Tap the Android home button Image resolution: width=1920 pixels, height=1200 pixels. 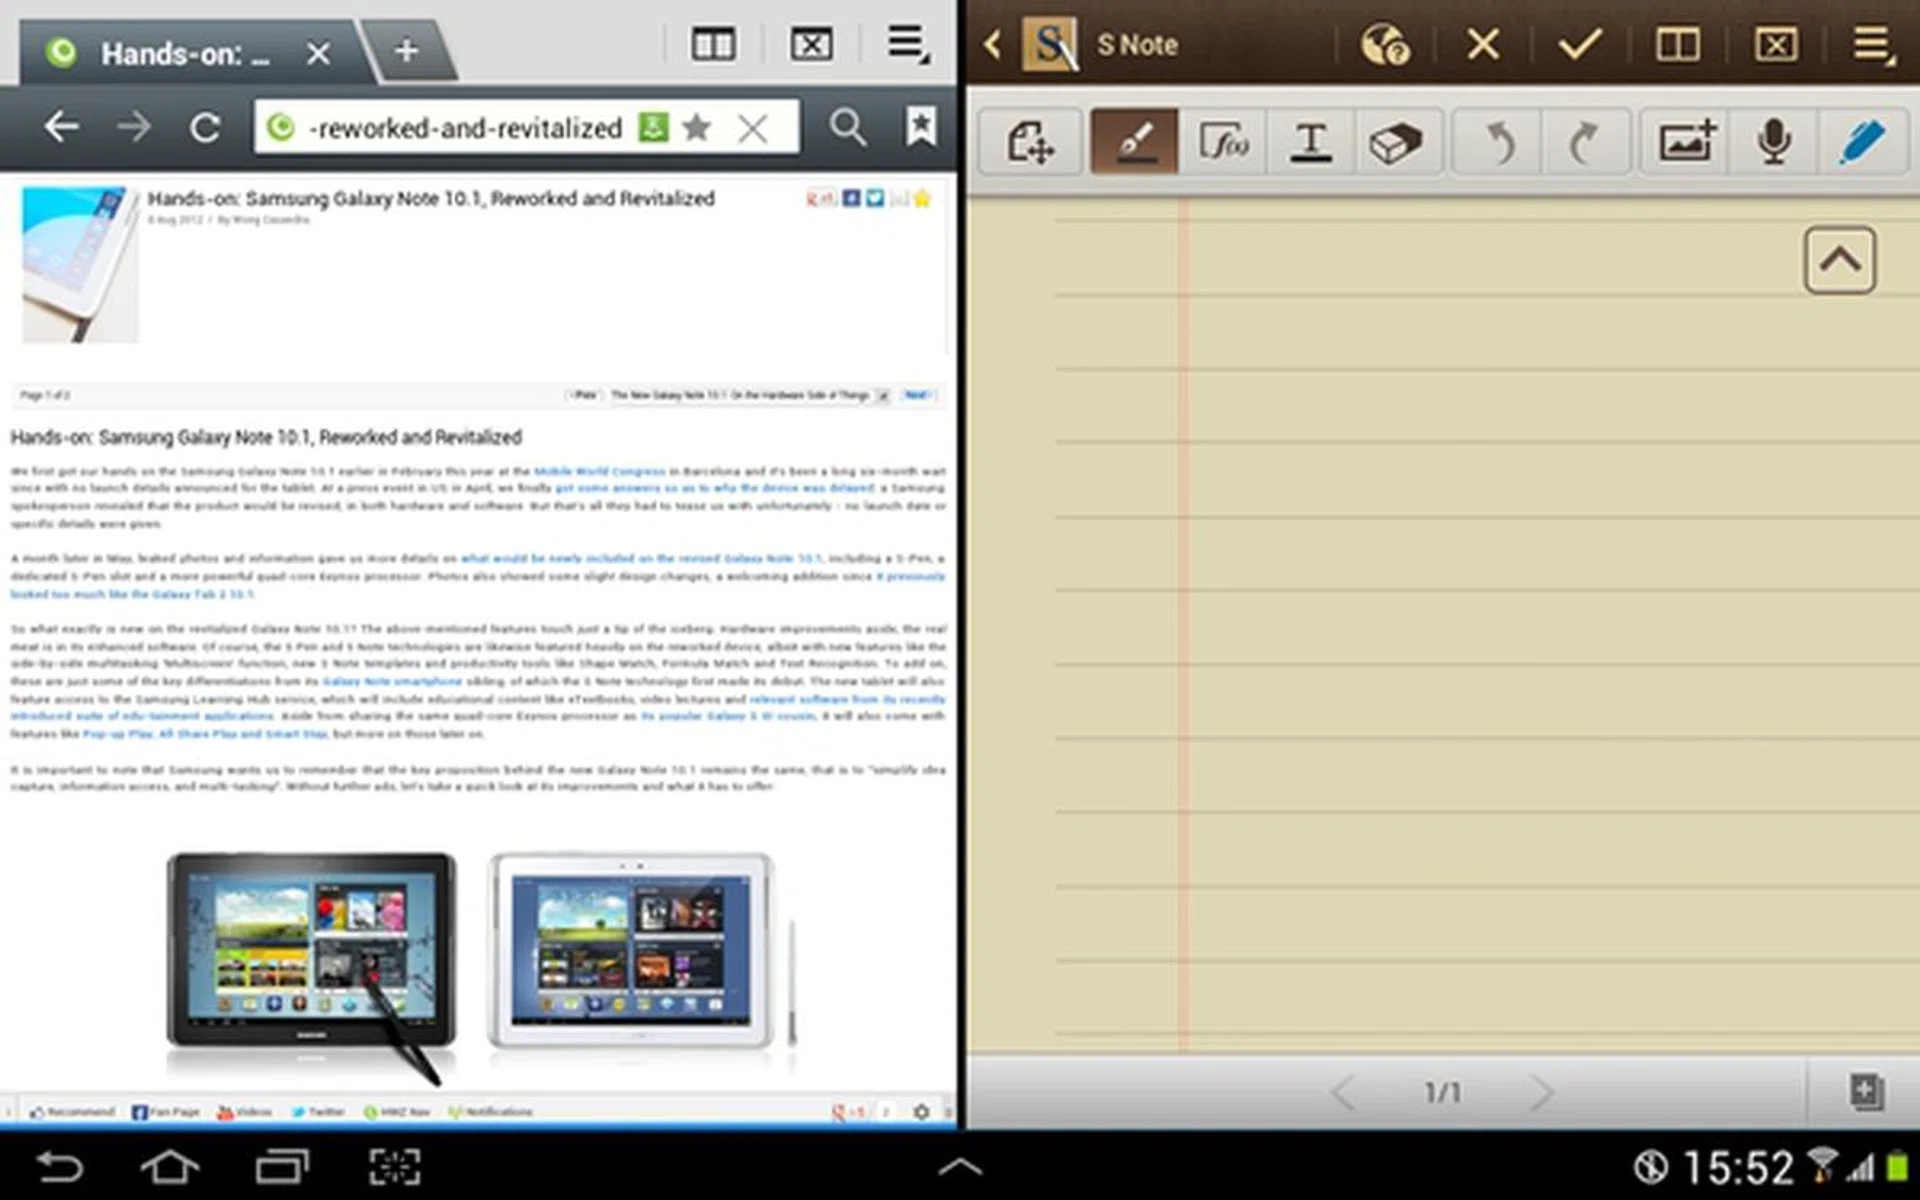[169, 1166]
